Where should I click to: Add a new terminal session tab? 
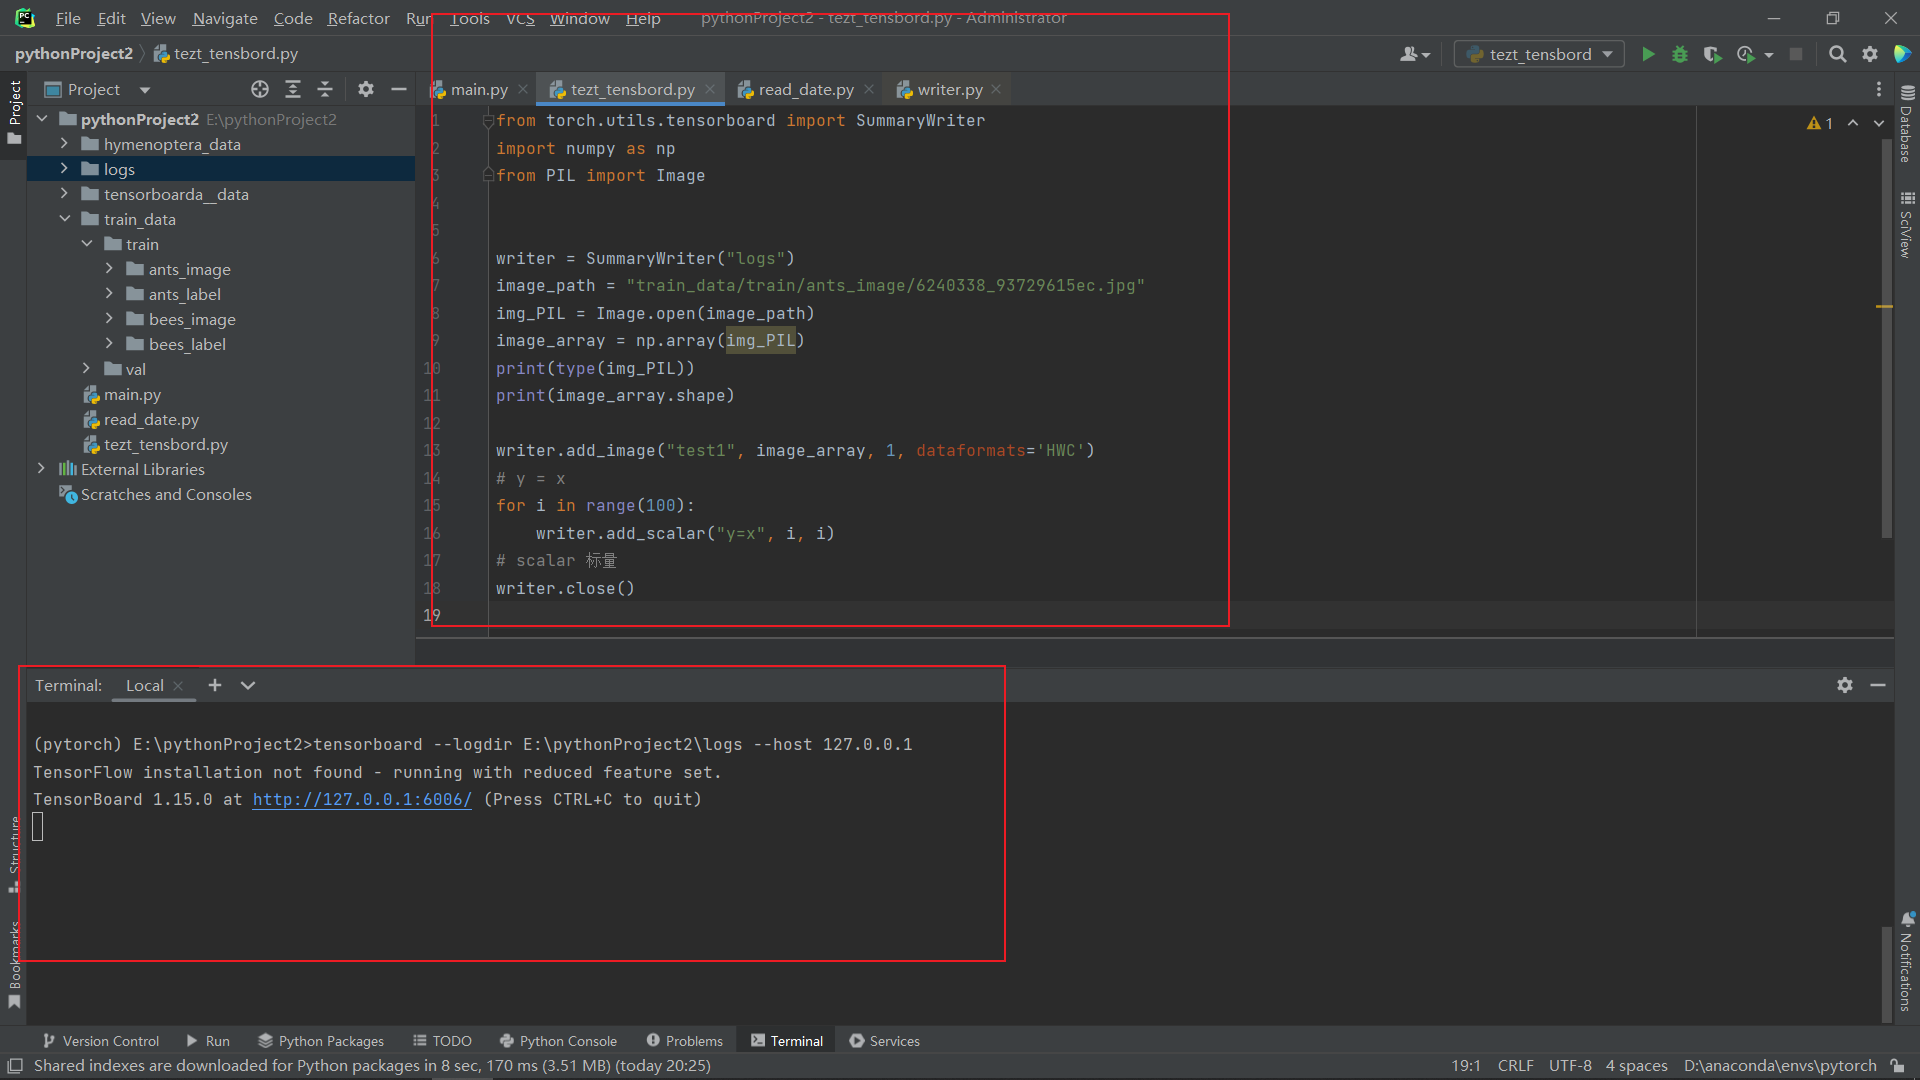point(214,685)
